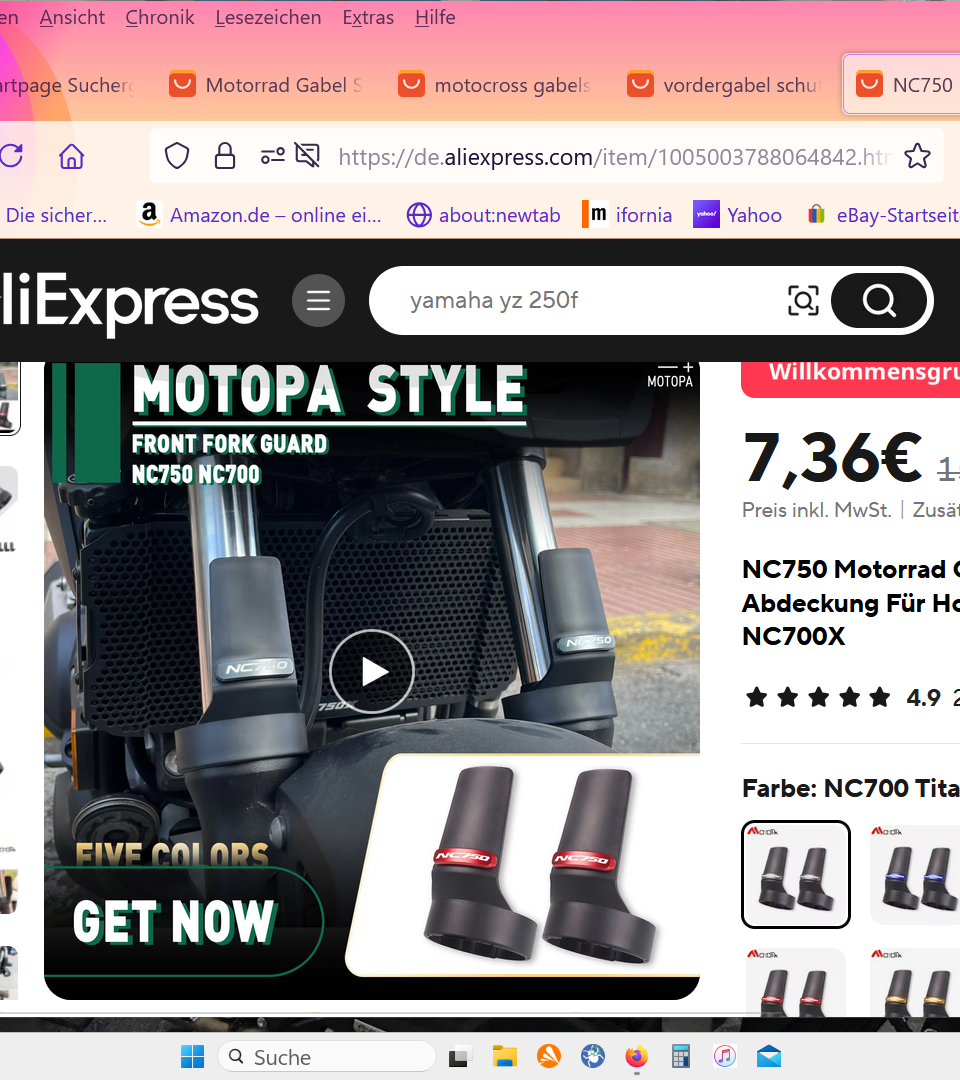The width and height of the screenshot is (960, 1080).
Task: Click the image search camera icon
Action: coord(803,300)
